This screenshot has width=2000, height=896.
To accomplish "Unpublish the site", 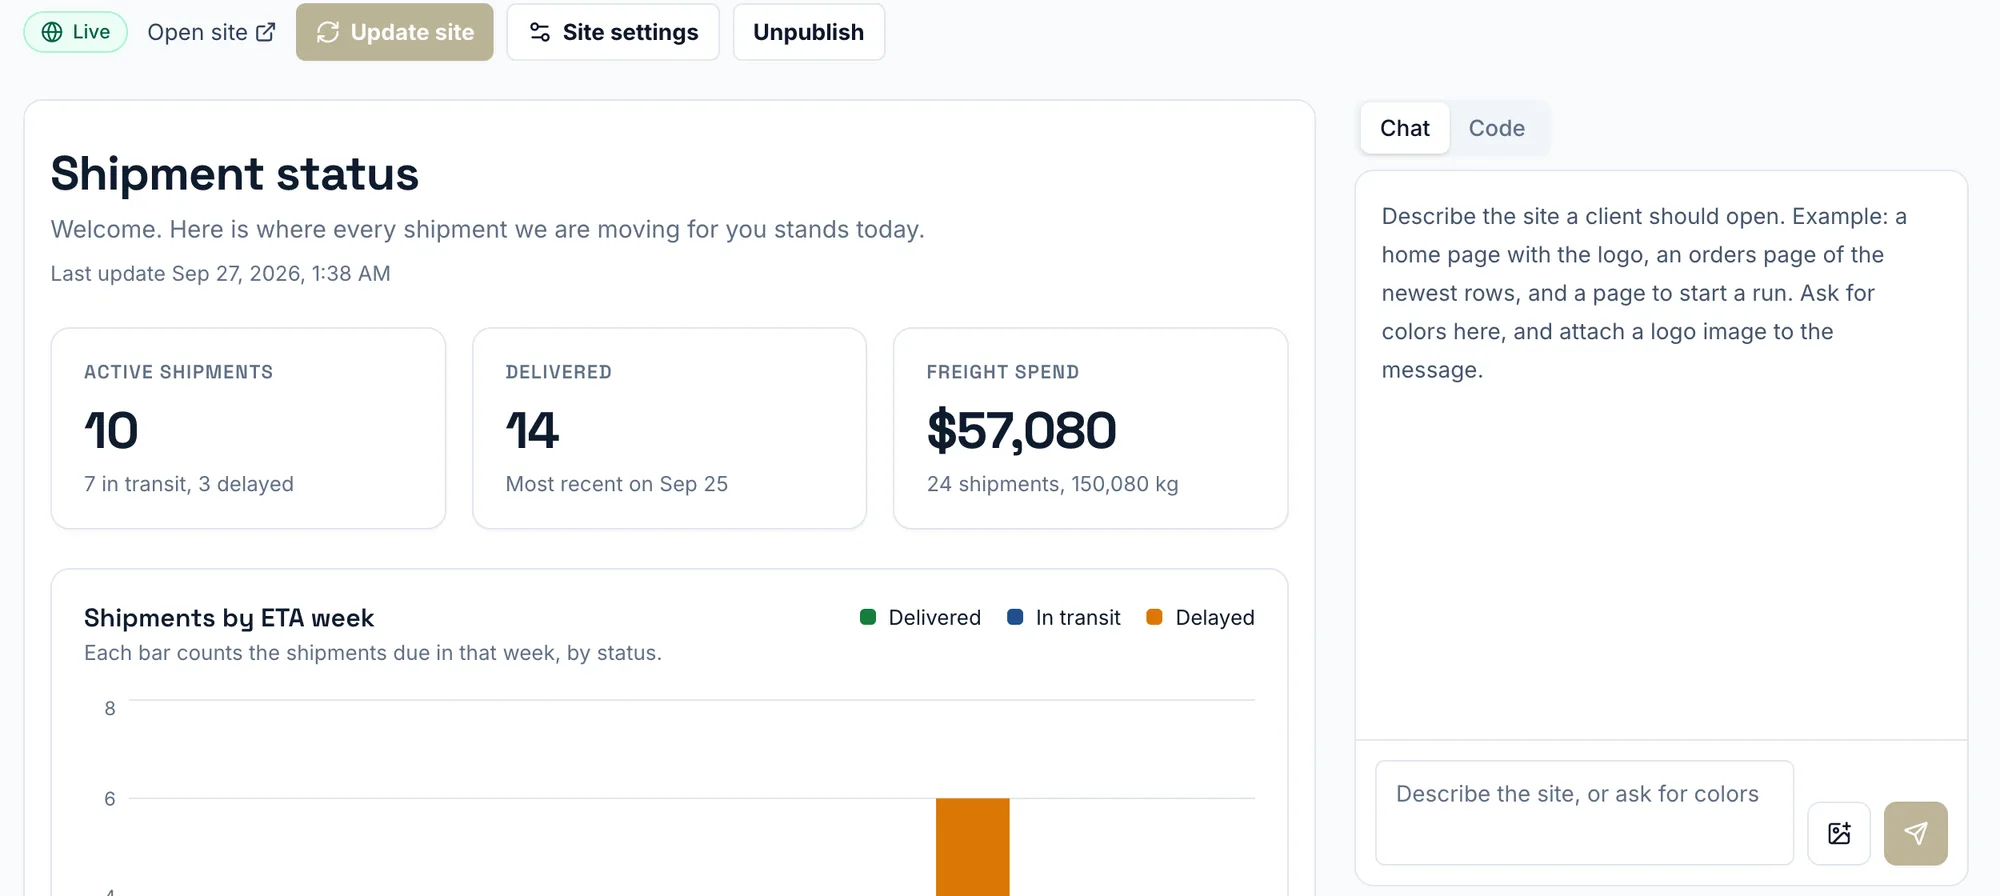I will point(808,32).
